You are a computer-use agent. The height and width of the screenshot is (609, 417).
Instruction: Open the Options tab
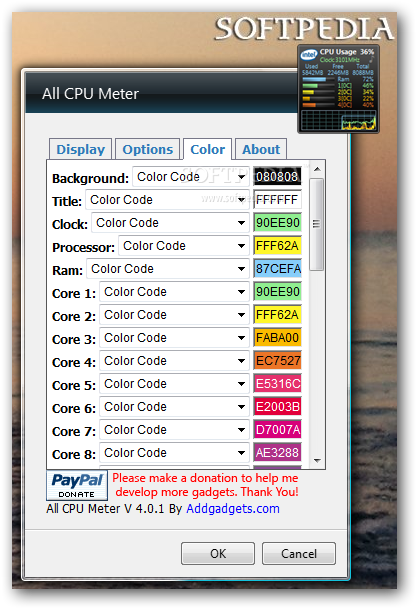(x=148, y=149)
